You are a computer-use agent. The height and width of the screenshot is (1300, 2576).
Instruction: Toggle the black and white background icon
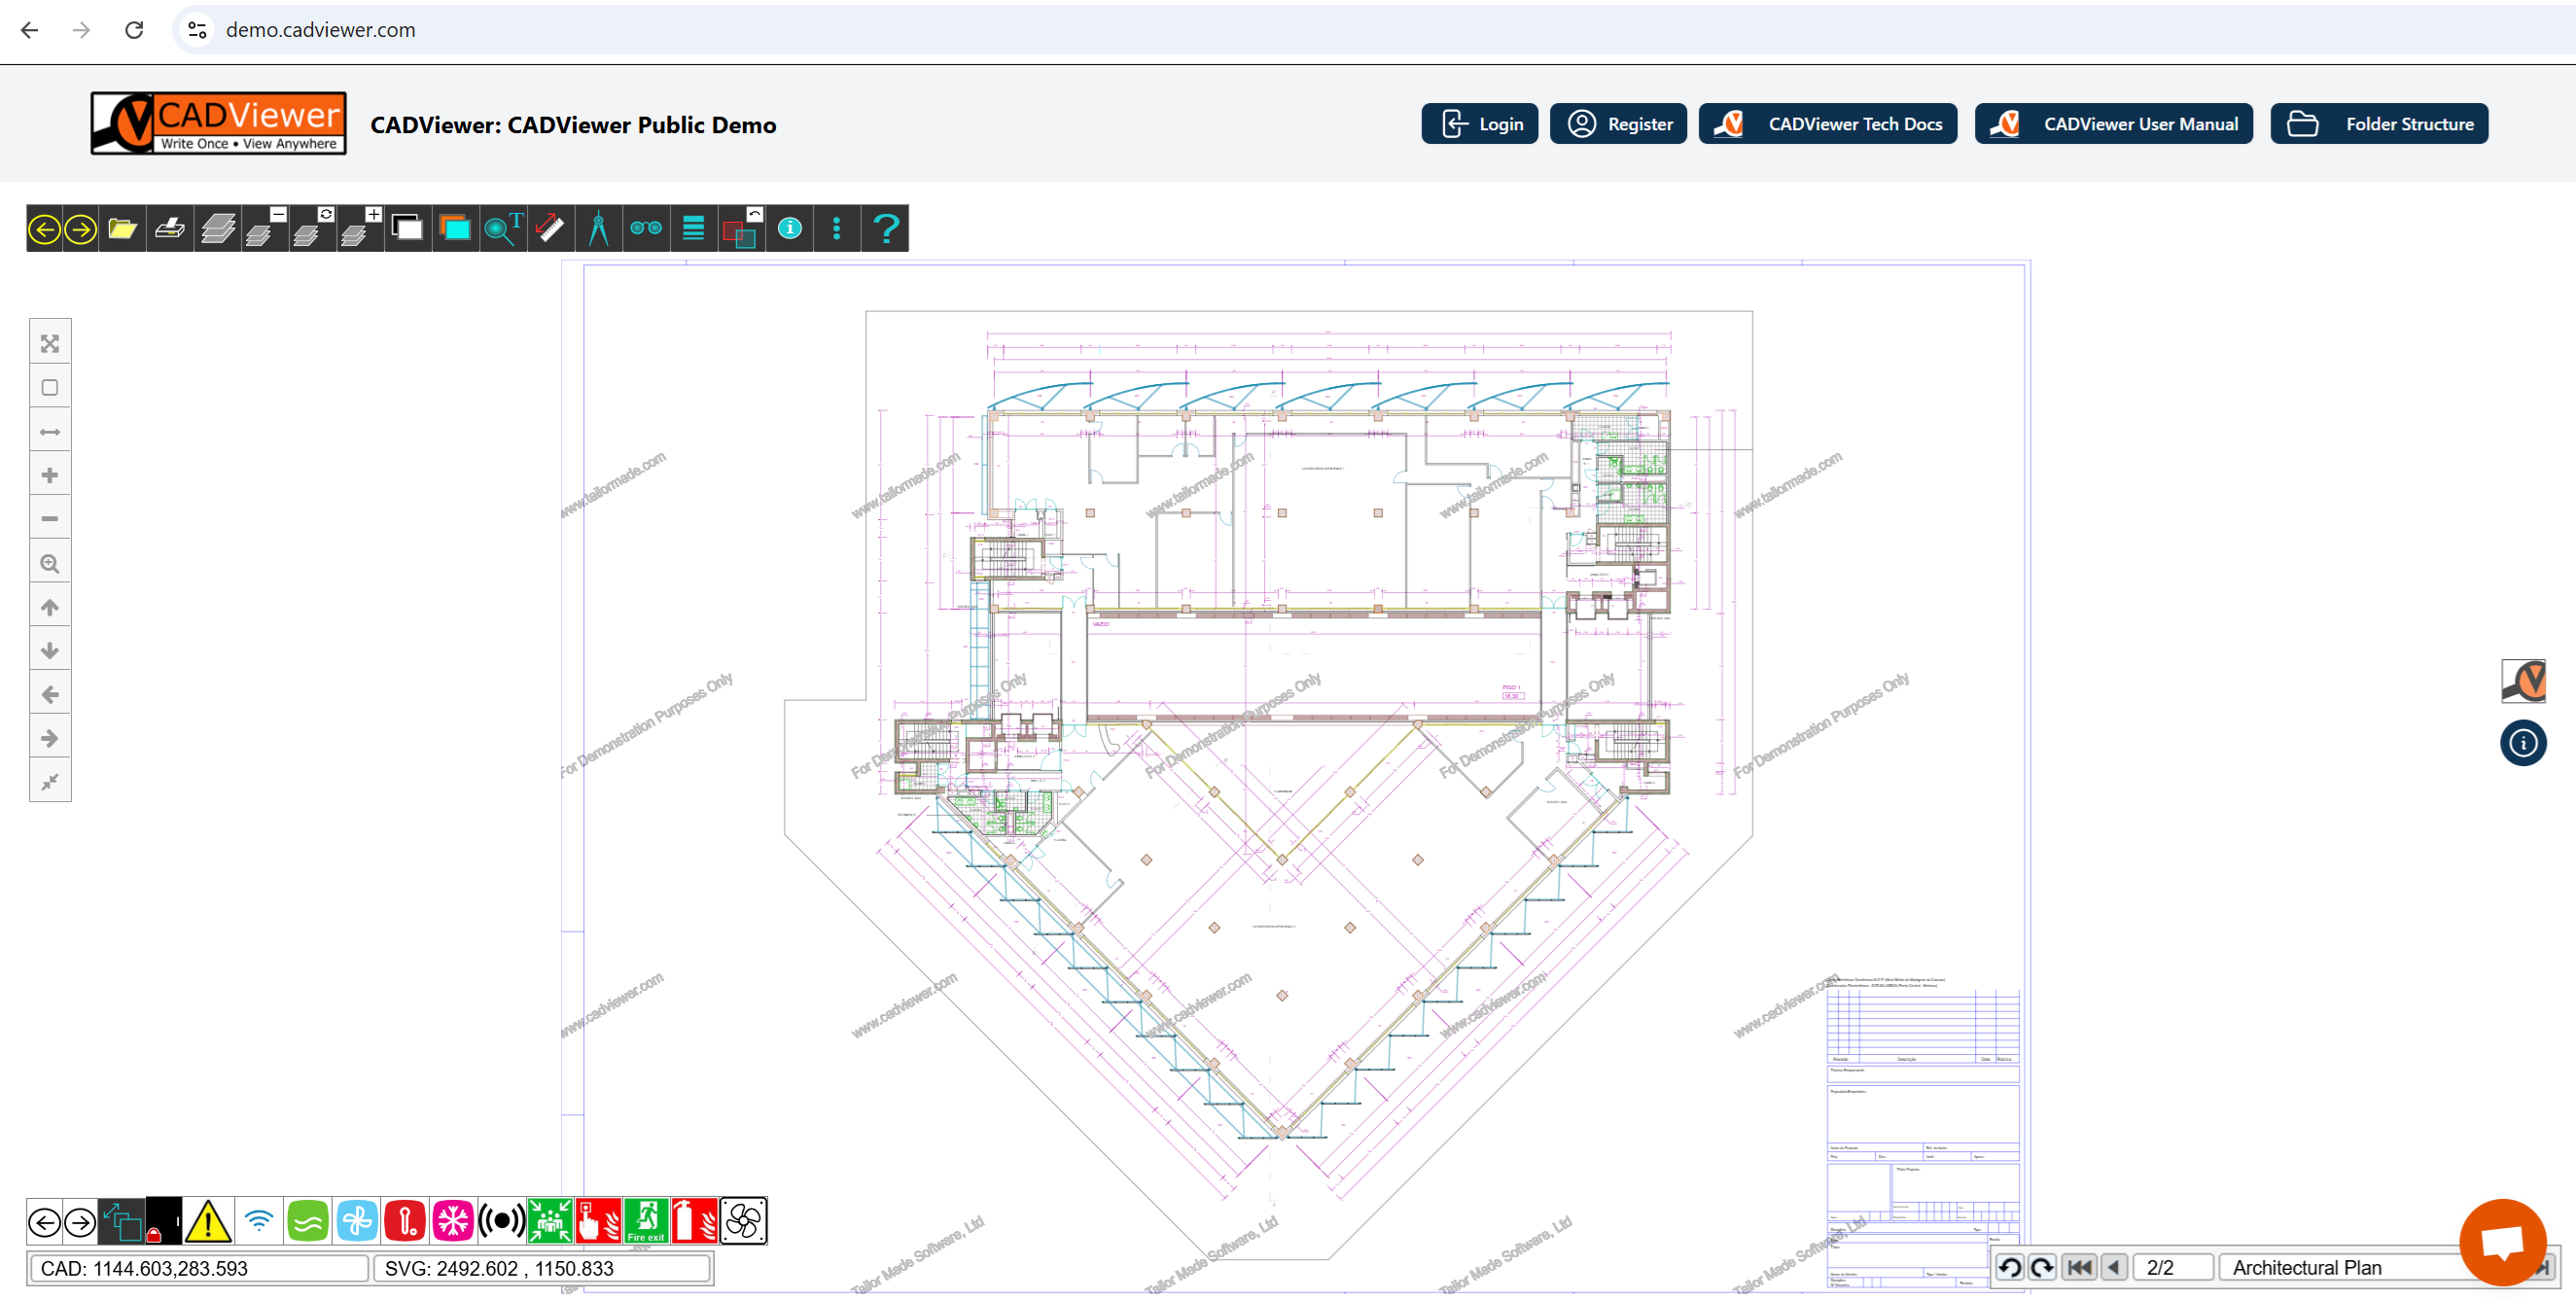pyautogui.click(x=408, y=229)
